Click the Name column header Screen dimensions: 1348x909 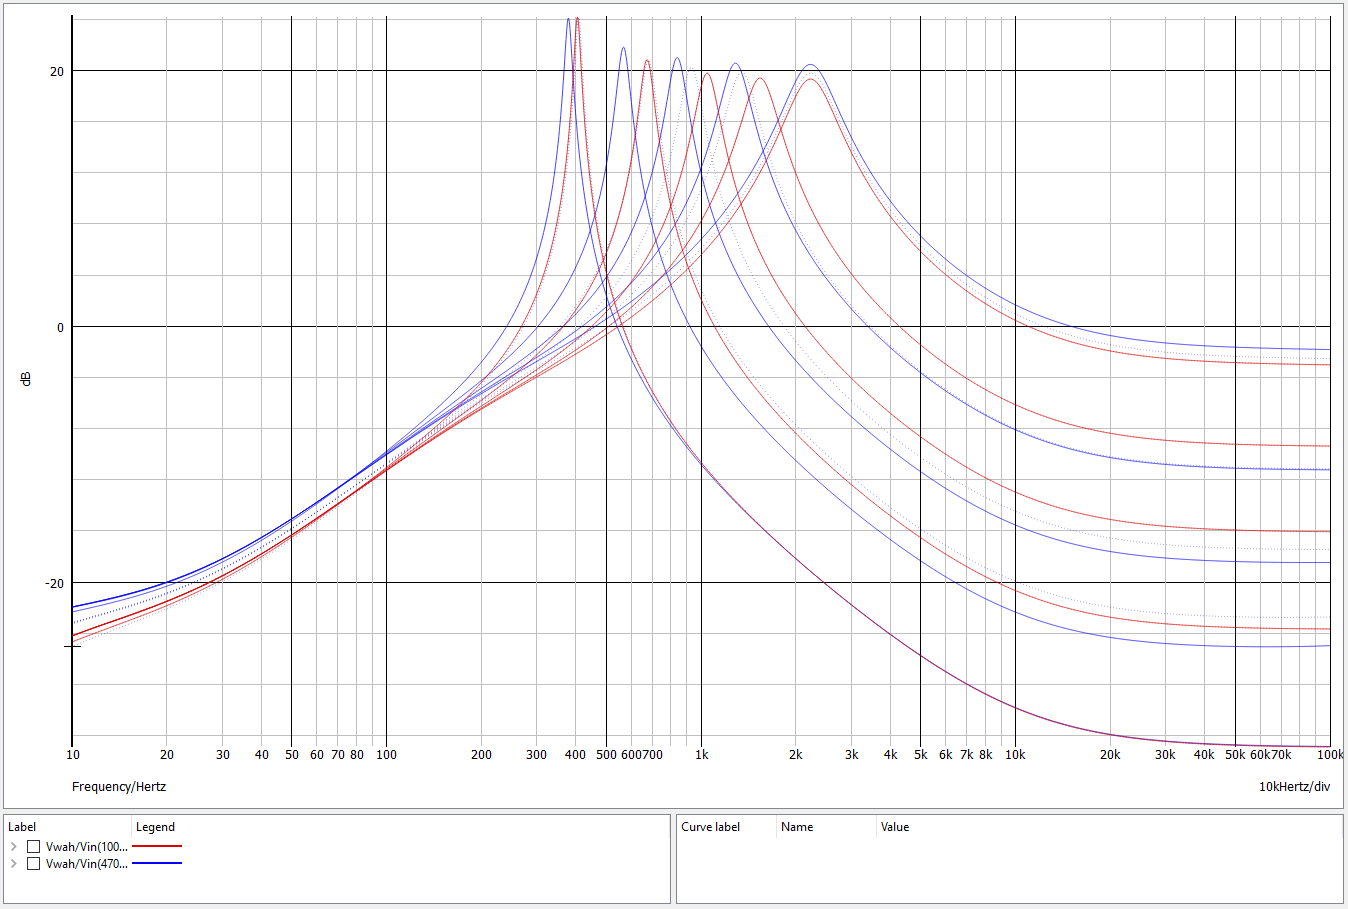(x=797, y=827)
